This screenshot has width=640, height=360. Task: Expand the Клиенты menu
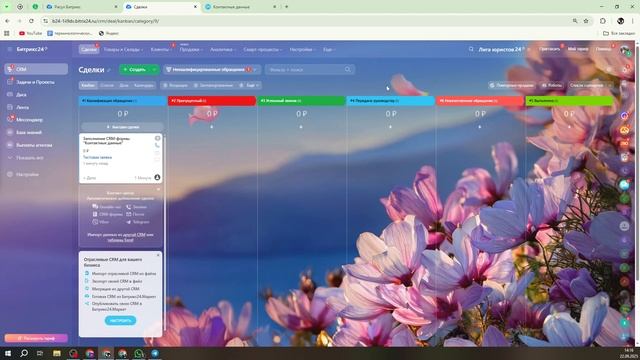pos(161,49)
